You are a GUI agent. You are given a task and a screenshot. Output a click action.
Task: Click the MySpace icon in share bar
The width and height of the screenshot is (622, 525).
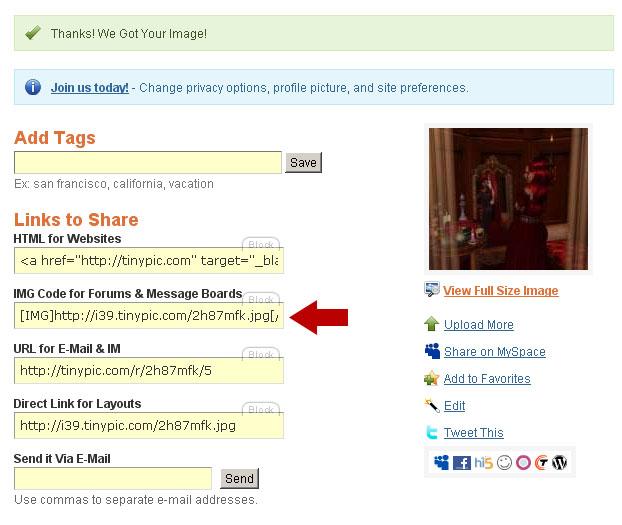pos(441,463)
